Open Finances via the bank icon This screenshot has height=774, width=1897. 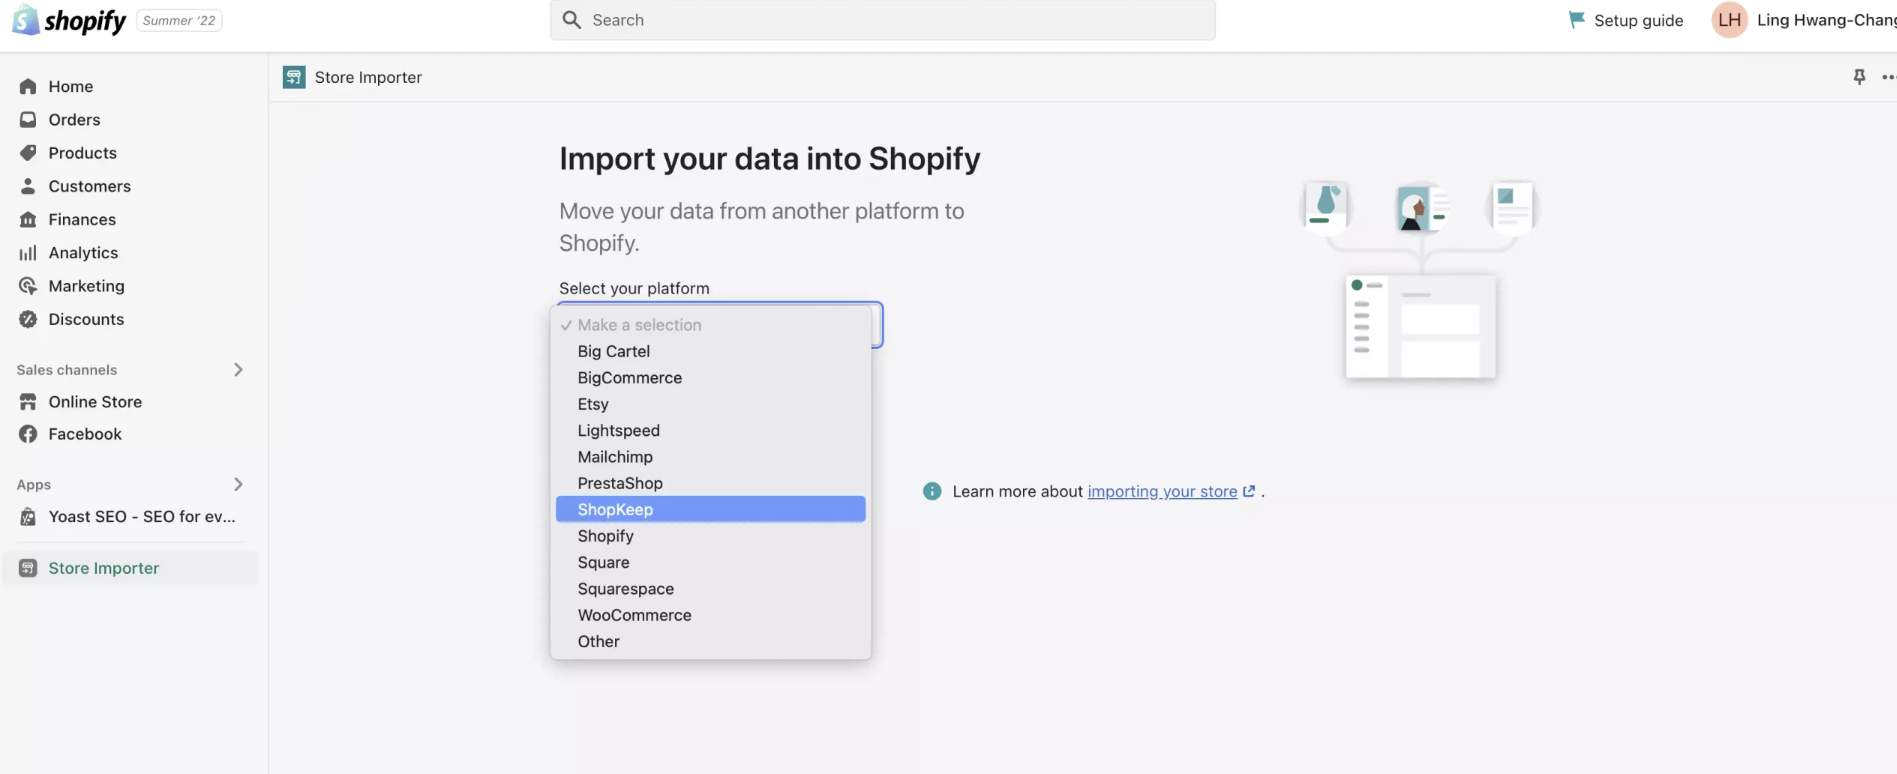click(28, 220)
